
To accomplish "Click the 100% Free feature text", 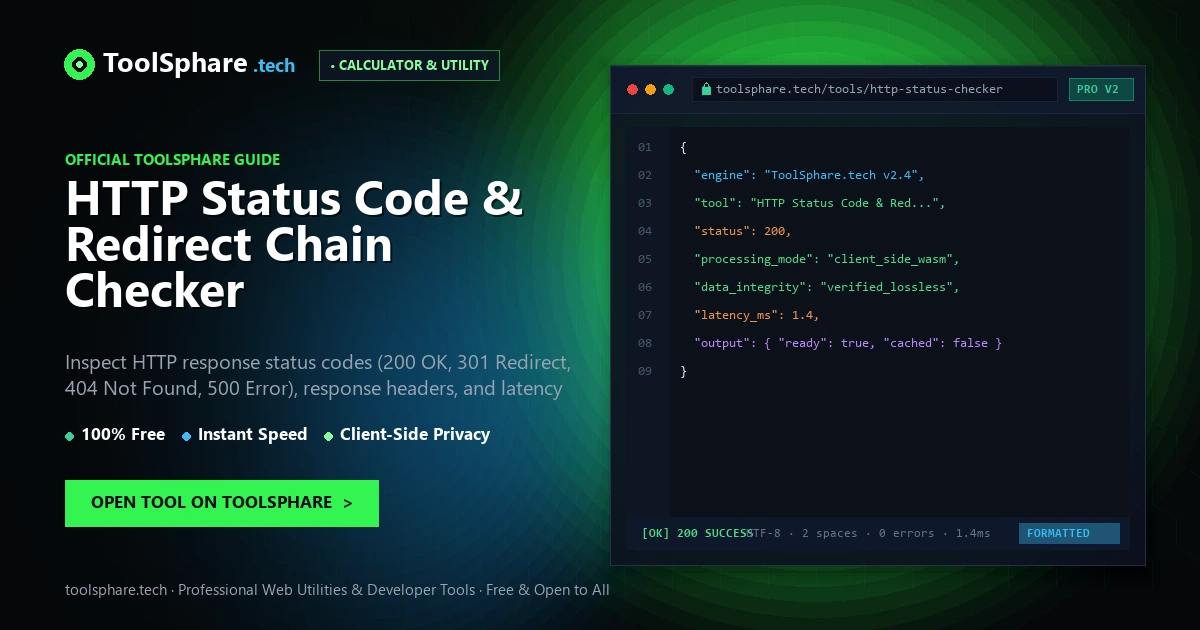I will tap(123, 435).
